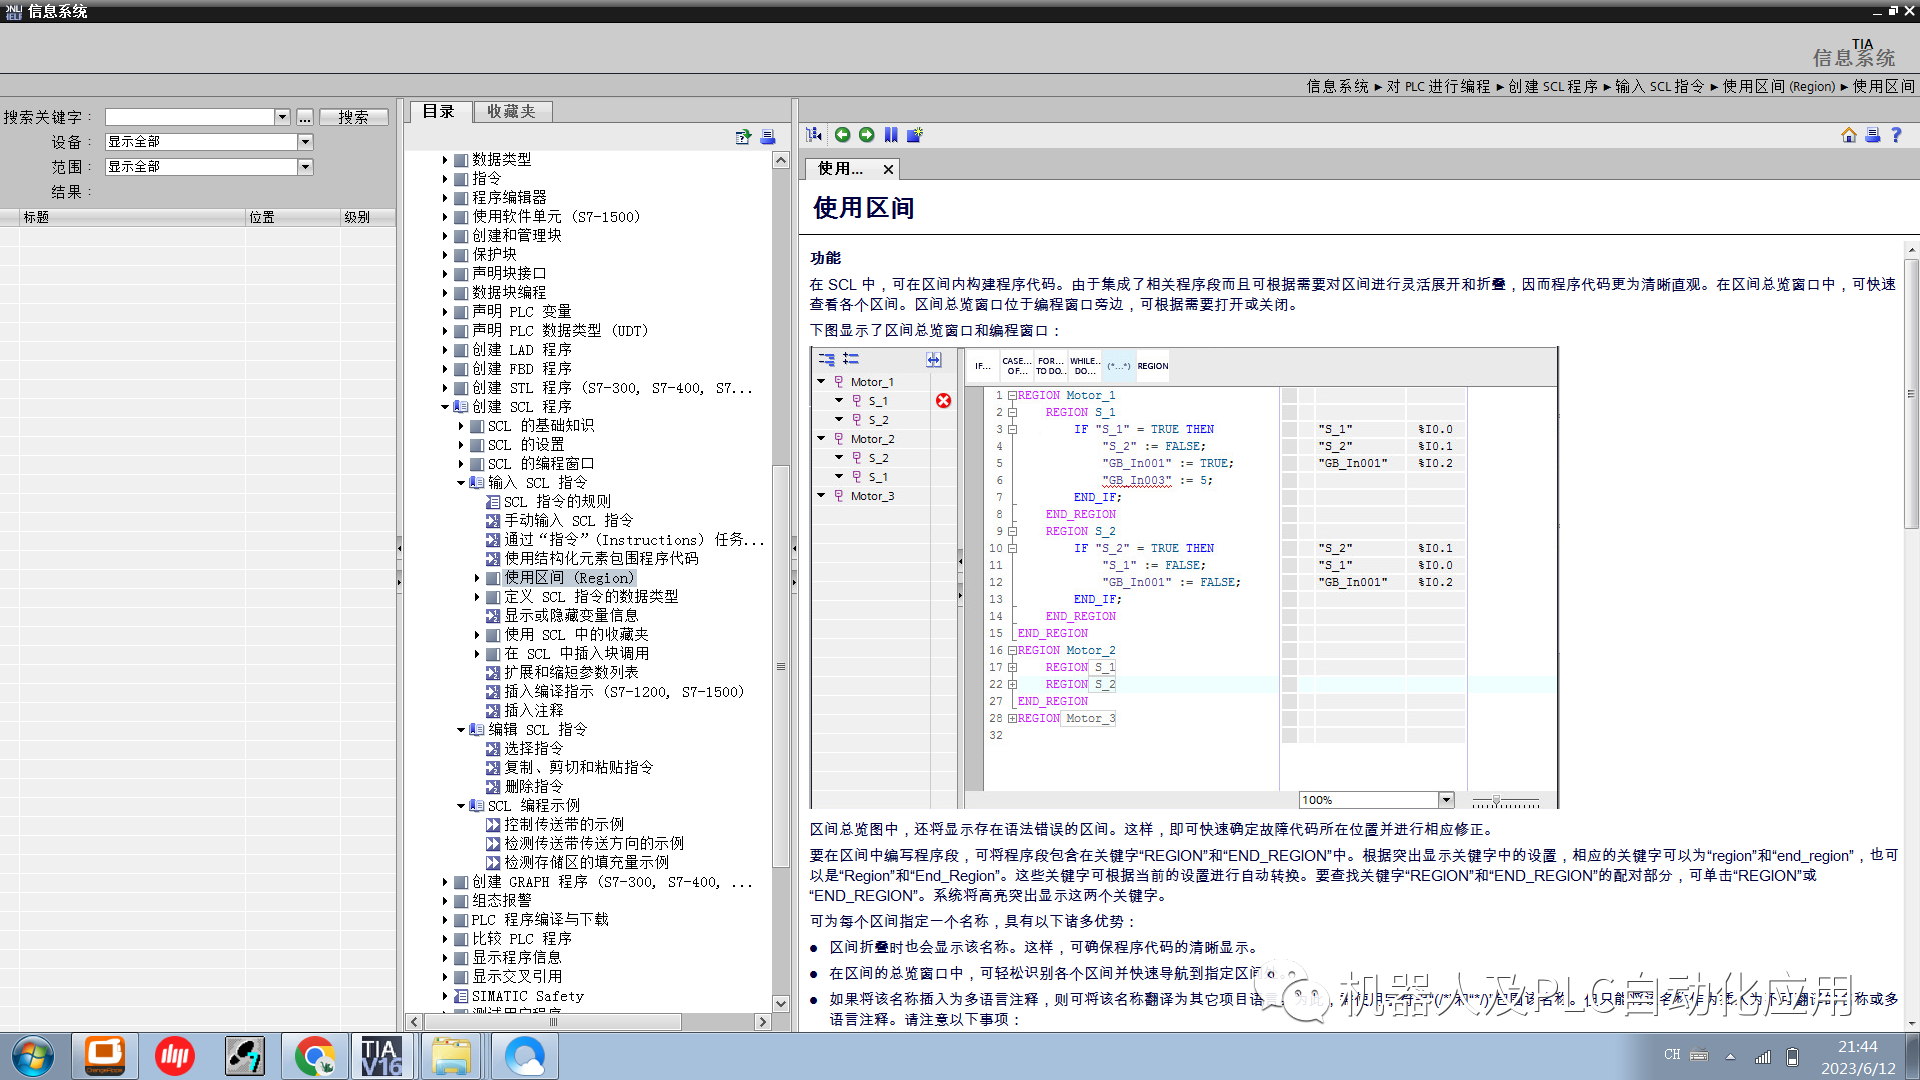Image resolution: width=1920 pixels, height=1080 pixels.
Task: Open the pen-tablet app icon in taskbar
Action: [x=244, y=1056]
